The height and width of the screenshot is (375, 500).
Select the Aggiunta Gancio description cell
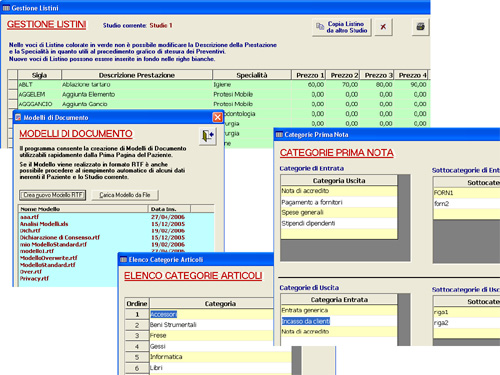[x=137, y=104]
